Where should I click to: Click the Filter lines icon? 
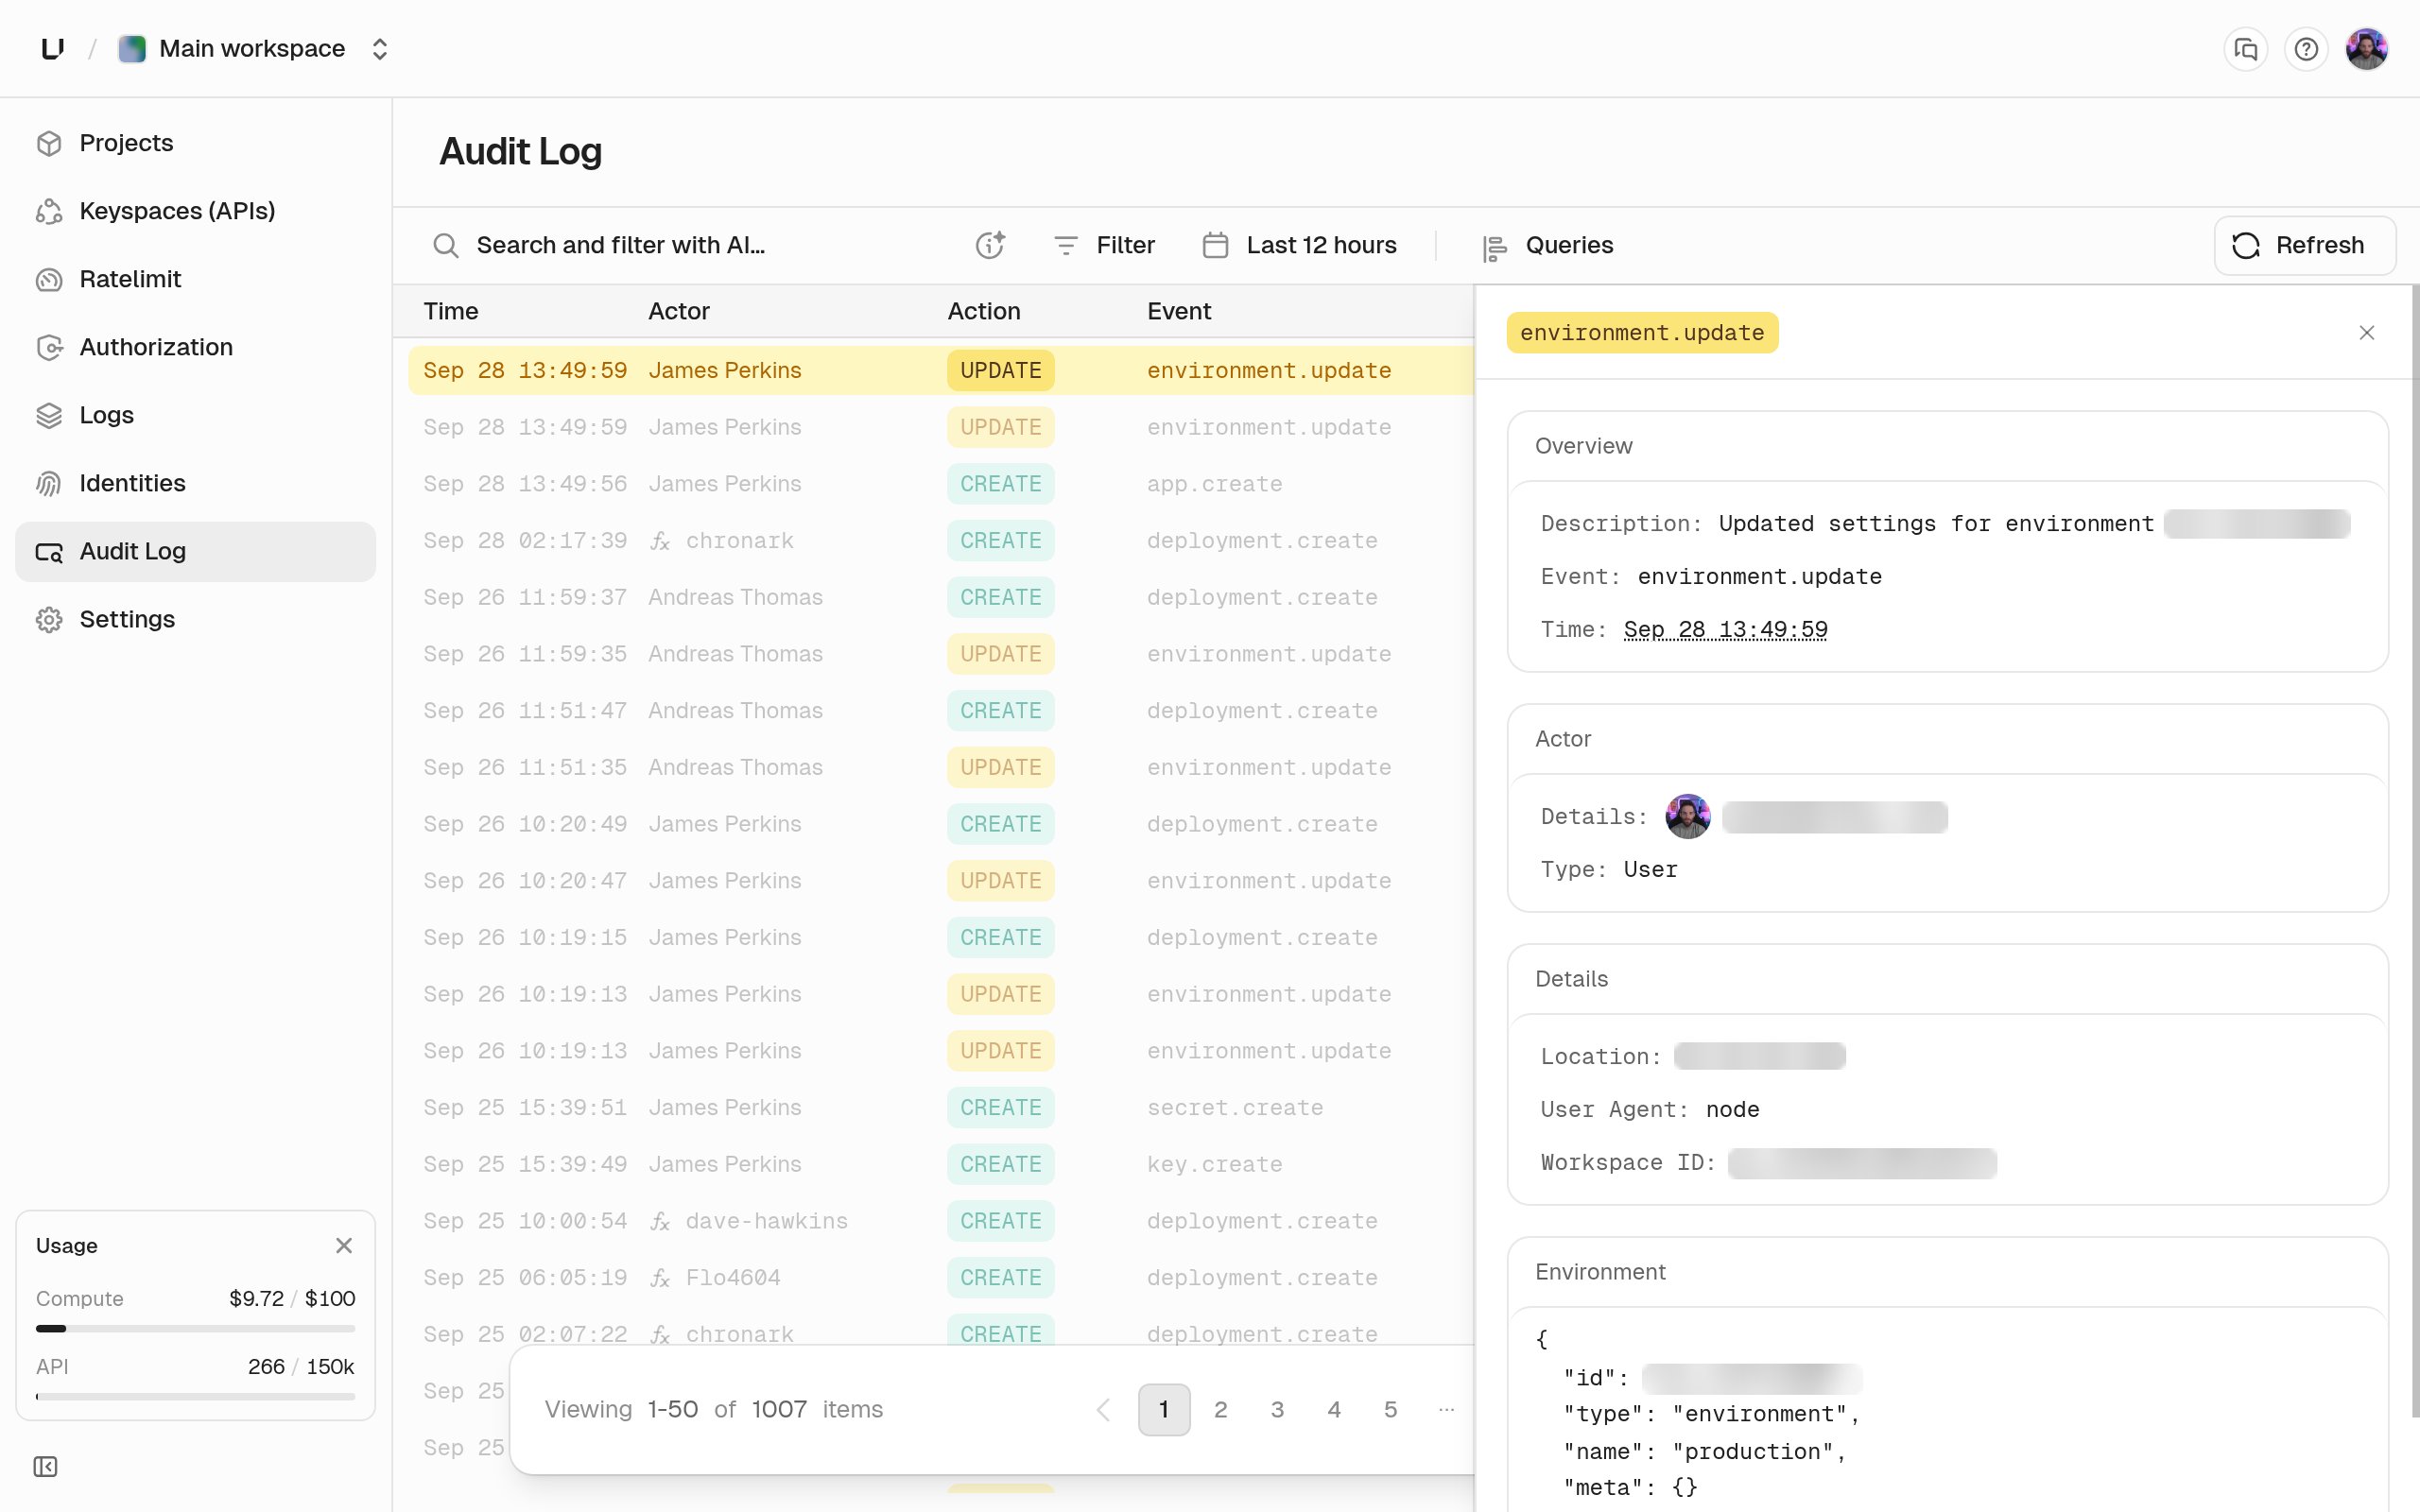[1066, 245]
